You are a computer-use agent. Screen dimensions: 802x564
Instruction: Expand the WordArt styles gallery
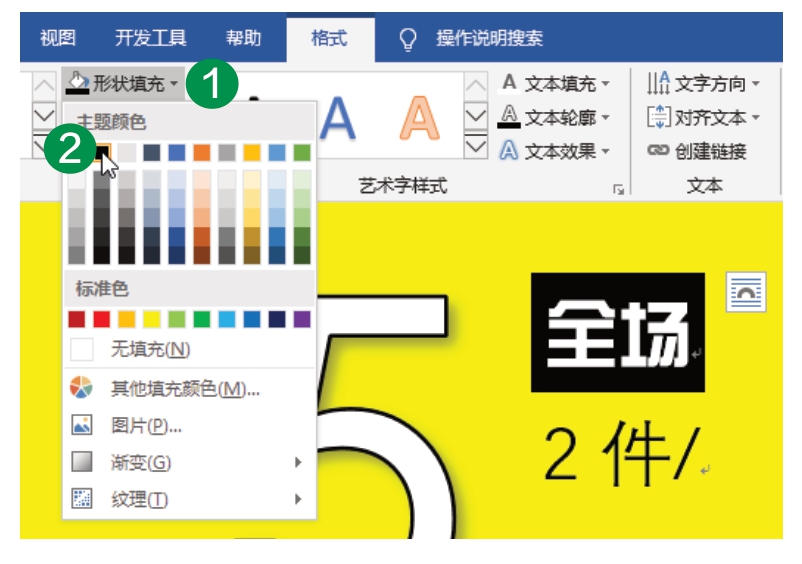point(476,146)
